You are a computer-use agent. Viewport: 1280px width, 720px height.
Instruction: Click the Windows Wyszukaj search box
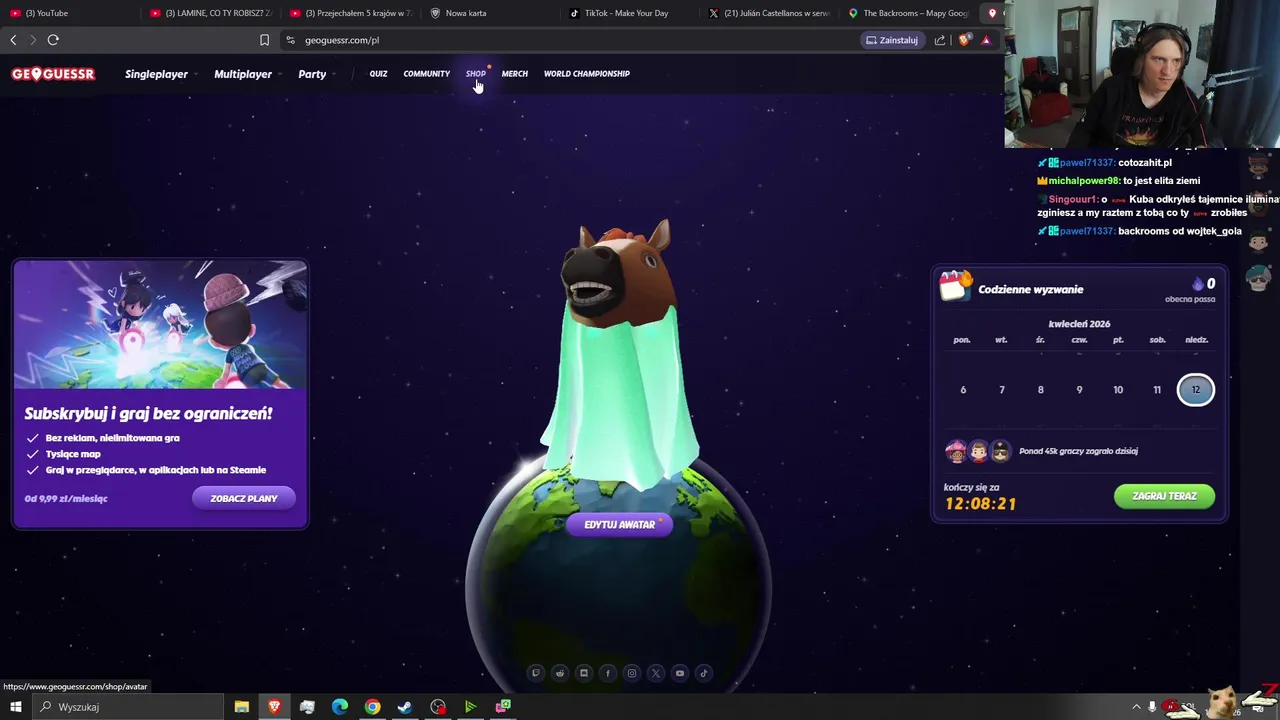pos(130,707)
